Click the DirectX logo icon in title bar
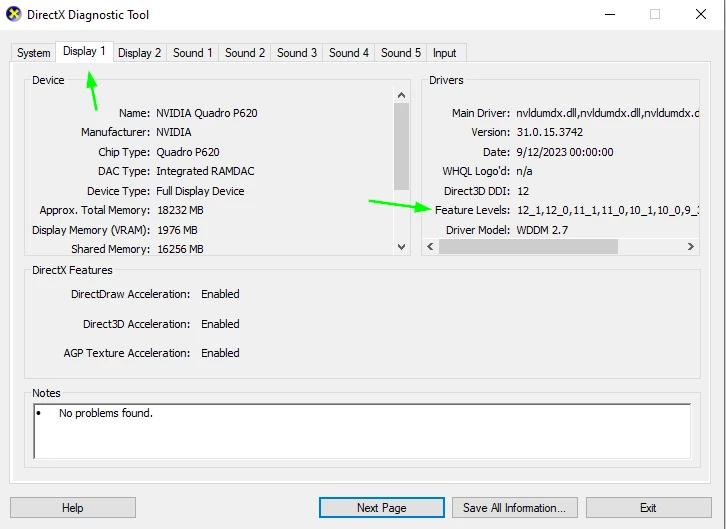This screenshot has width=726, height=529. coord(13,14)
